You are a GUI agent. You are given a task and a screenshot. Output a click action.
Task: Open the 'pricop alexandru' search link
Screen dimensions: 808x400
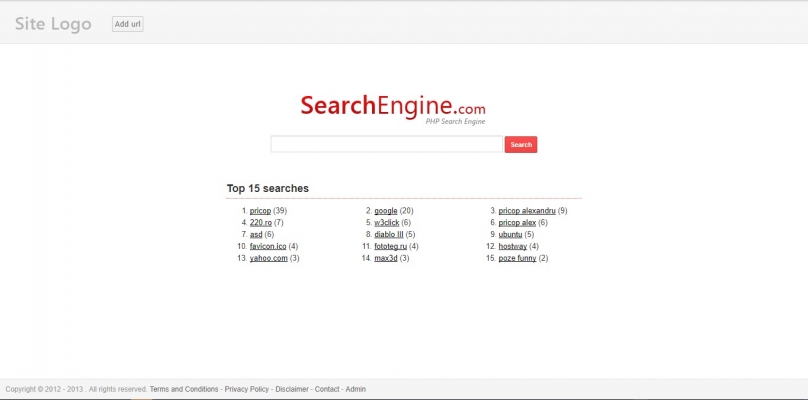tap(526, 211)
